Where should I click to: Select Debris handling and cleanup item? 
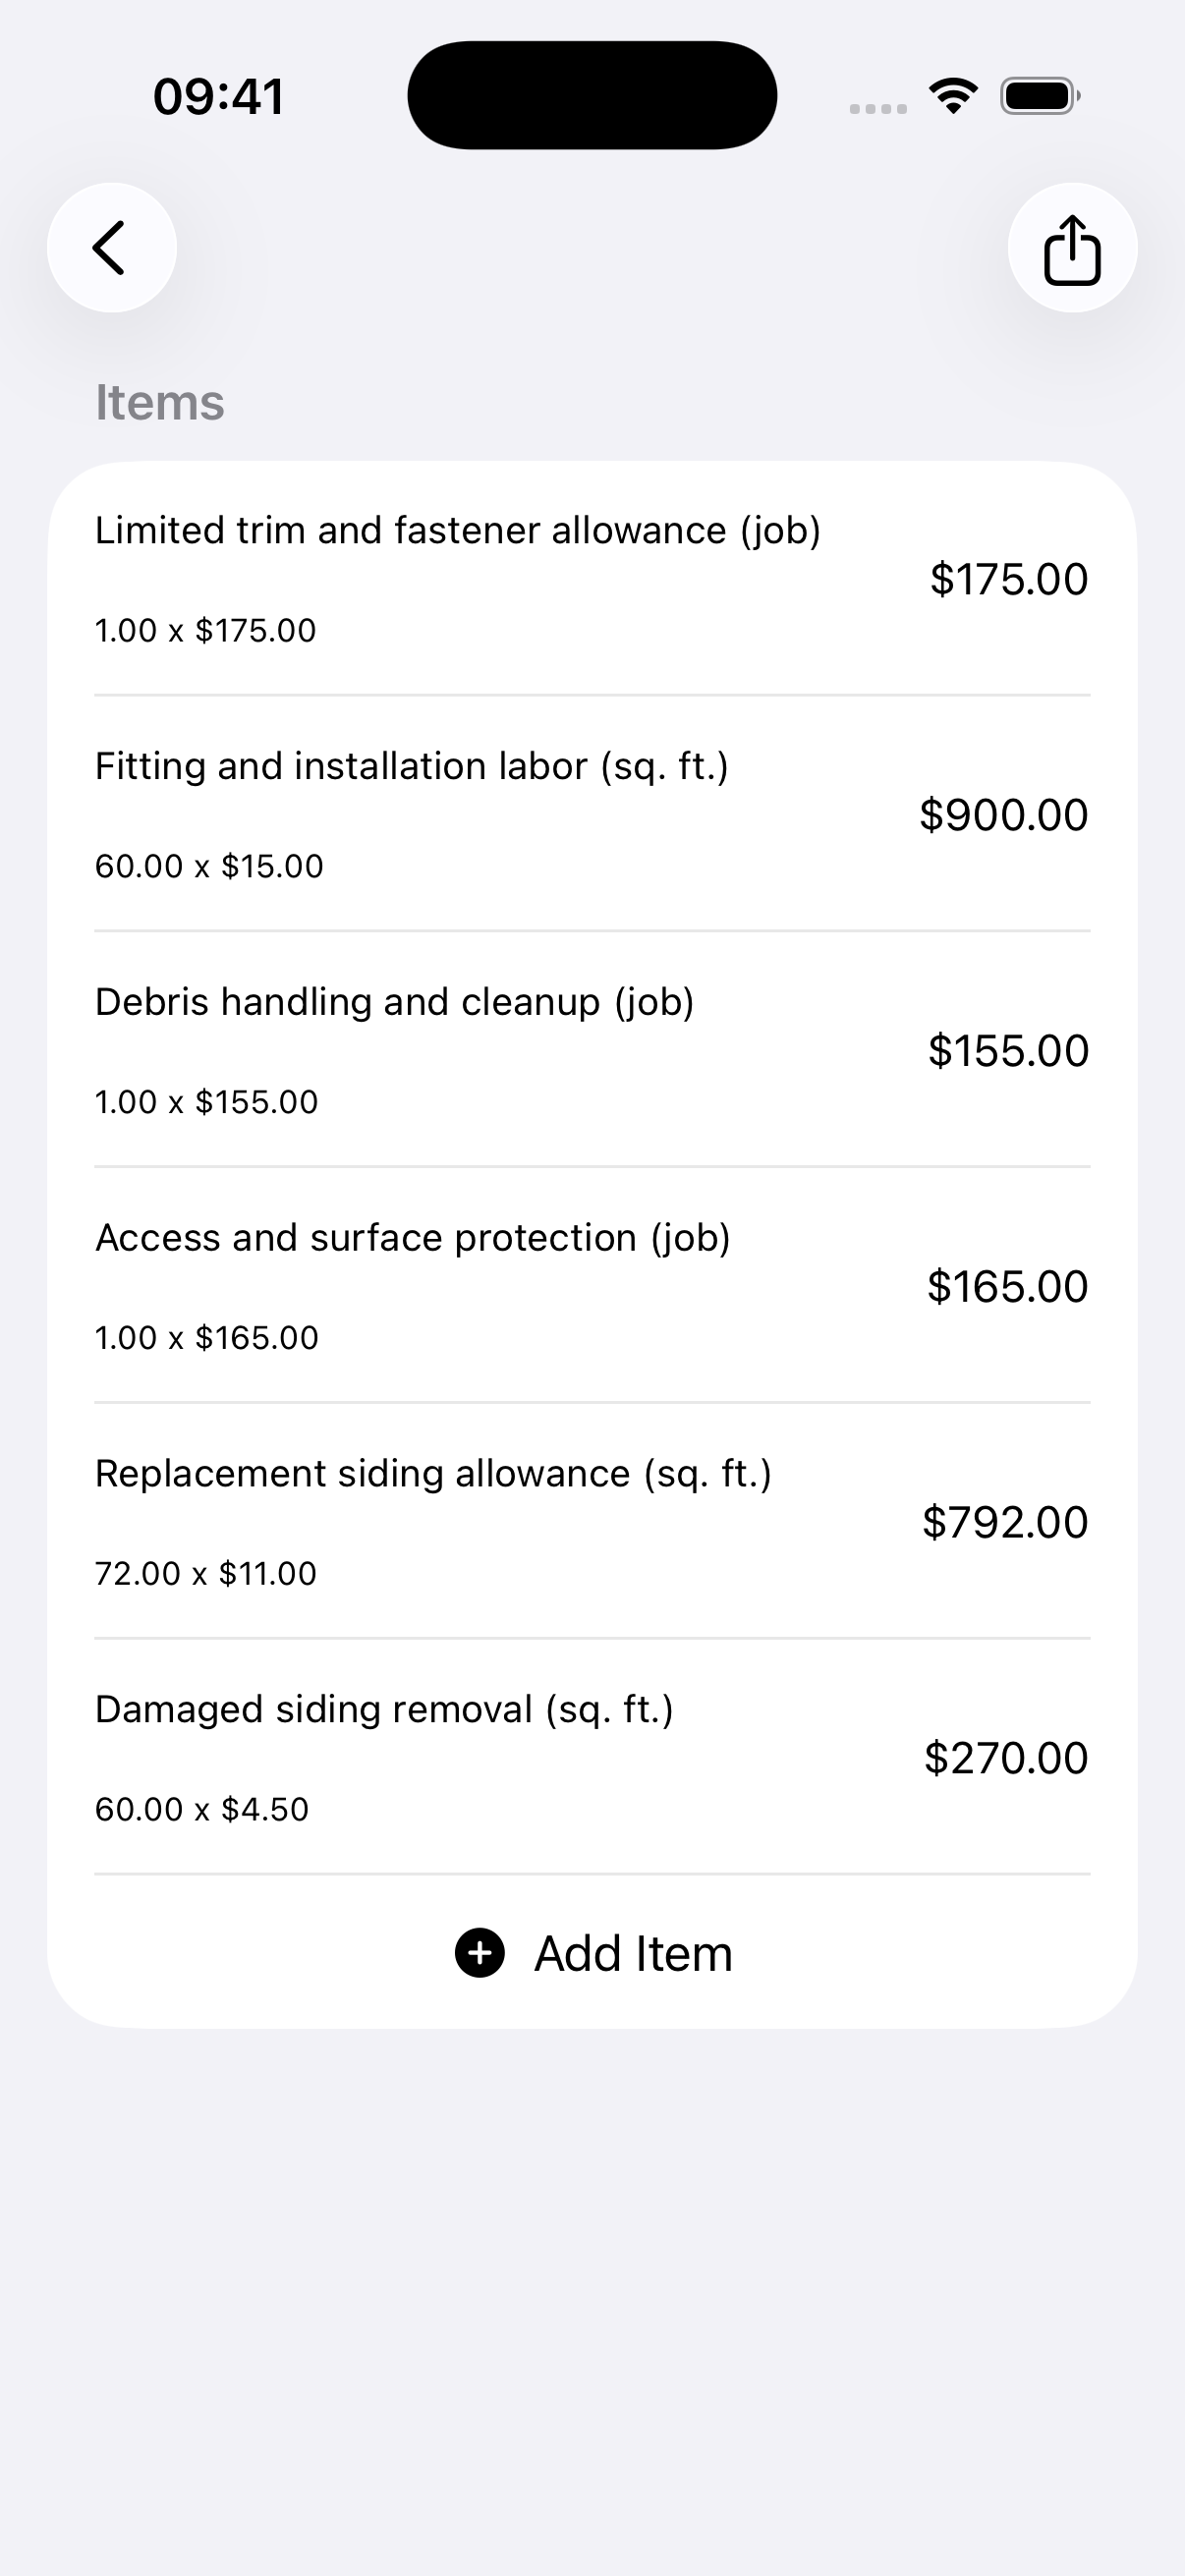tap(592, 1050)
